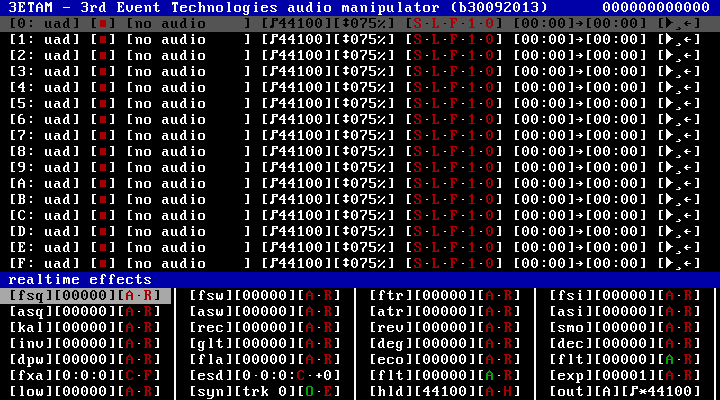Click the play arrow on track 8
The width and height of the screenshot is (720, 400).
point(669,152)
